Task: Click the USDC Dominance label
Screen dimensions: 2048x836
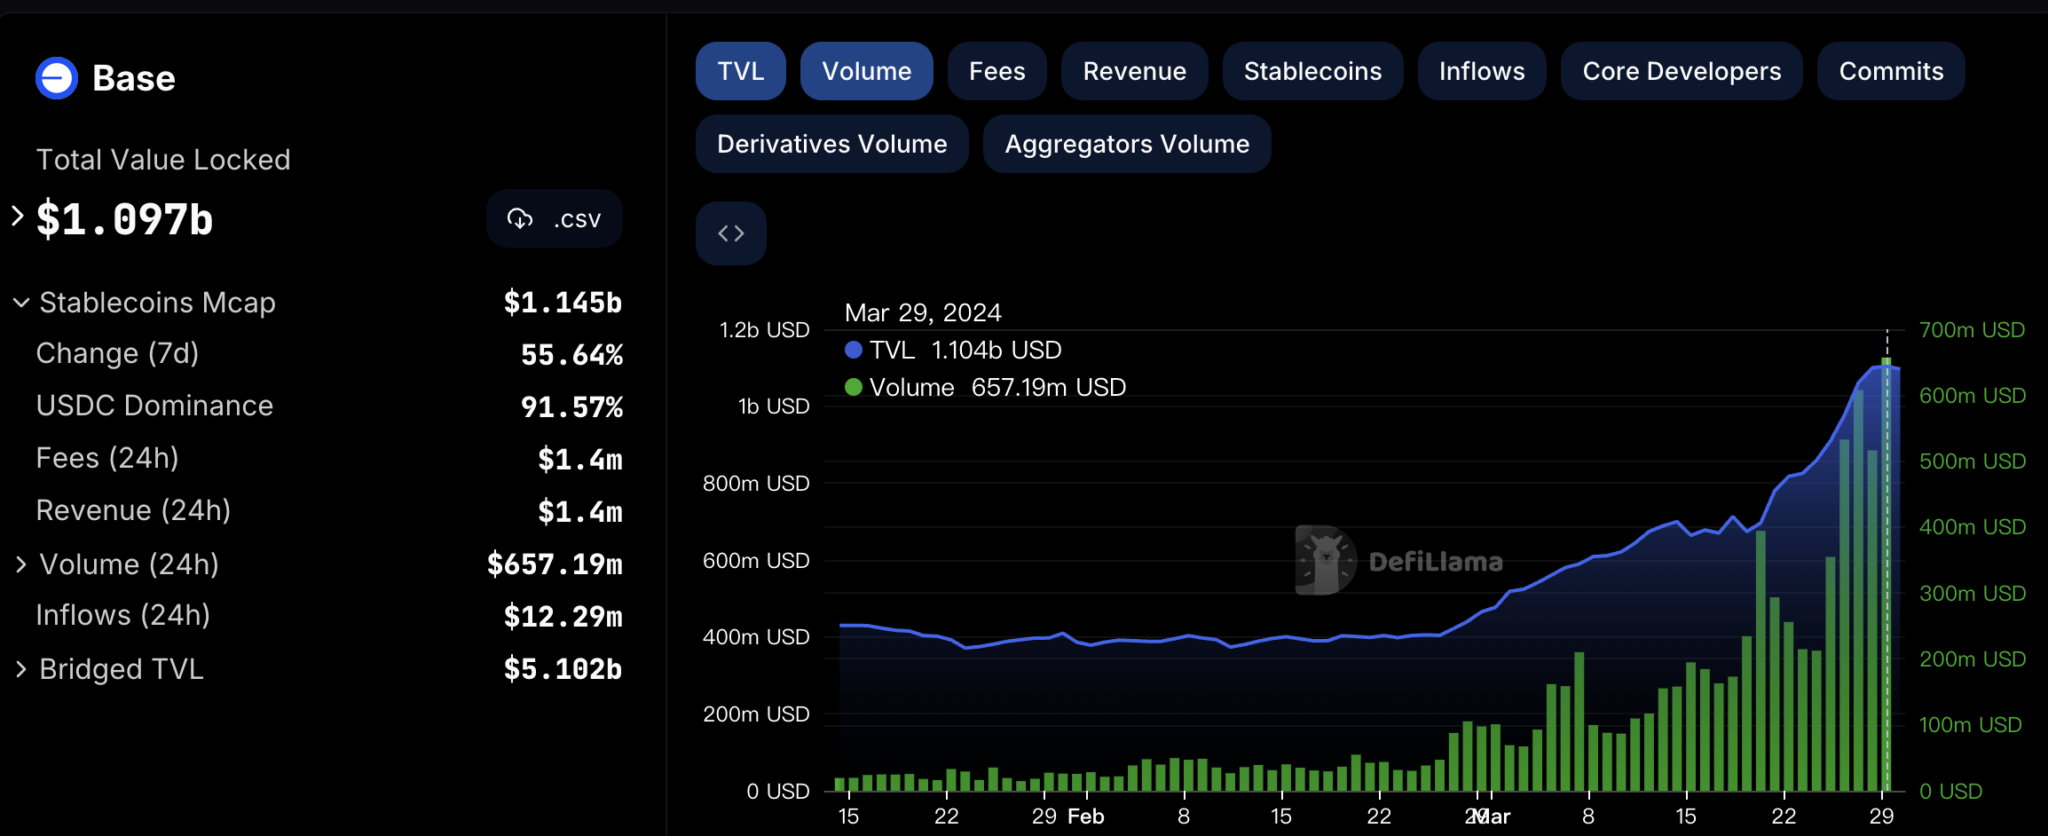Action: coord(155,405)
